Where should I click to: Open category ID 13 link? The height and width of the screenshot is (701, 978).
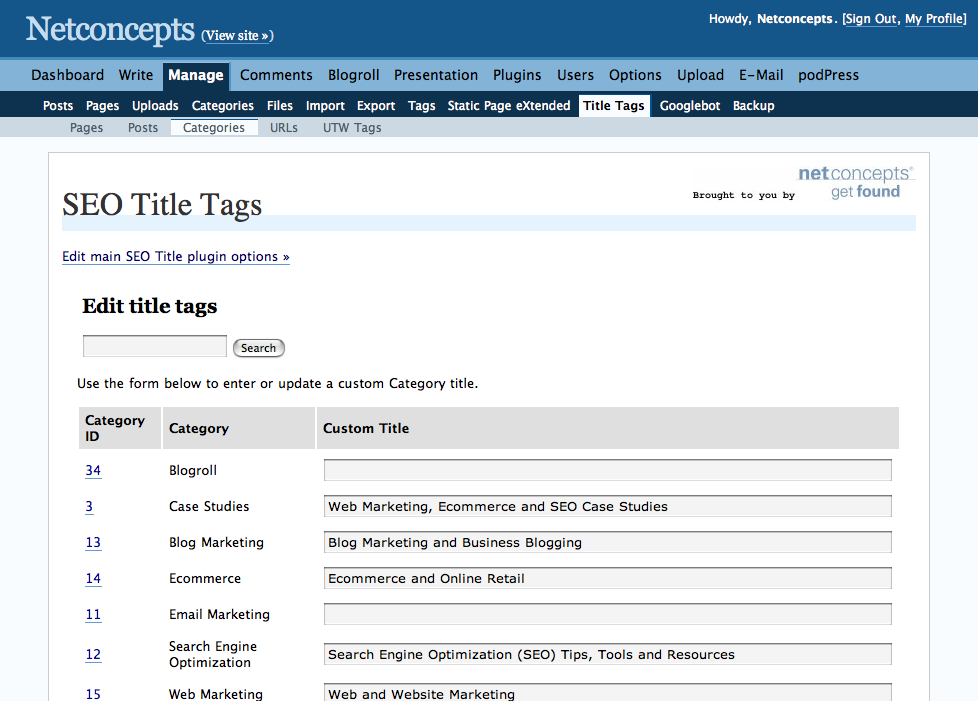point(93,543)
